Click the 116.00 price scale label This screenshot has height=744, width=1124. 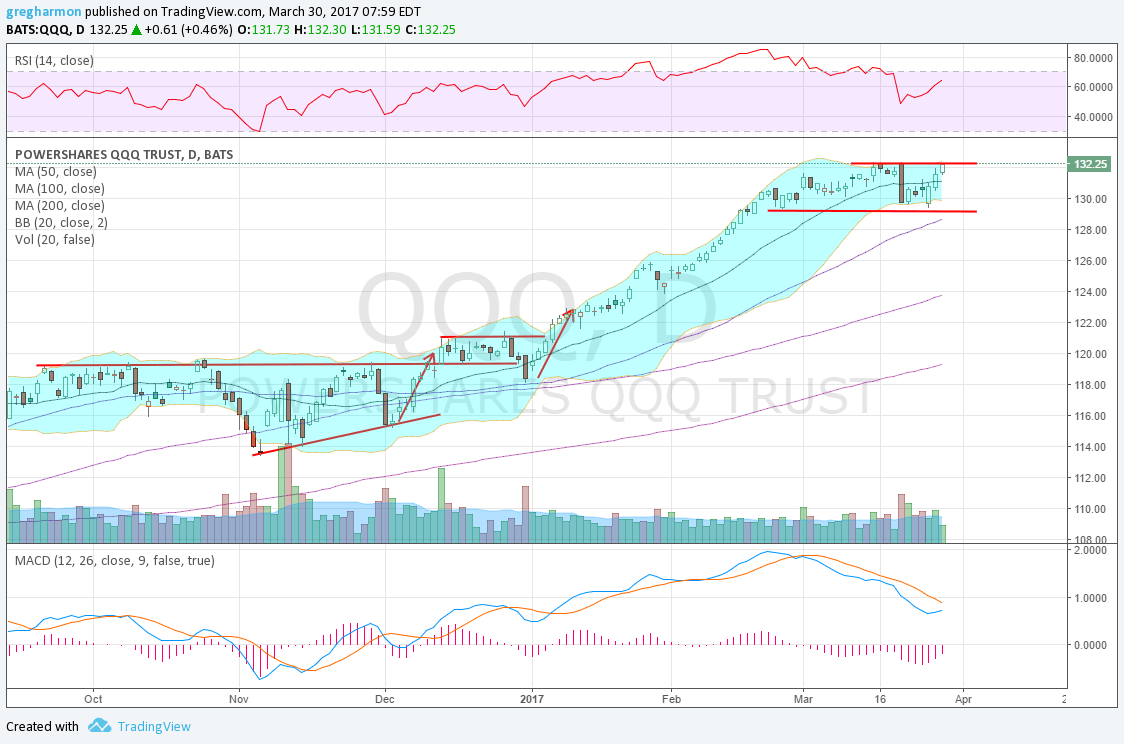click(1090, 416)
